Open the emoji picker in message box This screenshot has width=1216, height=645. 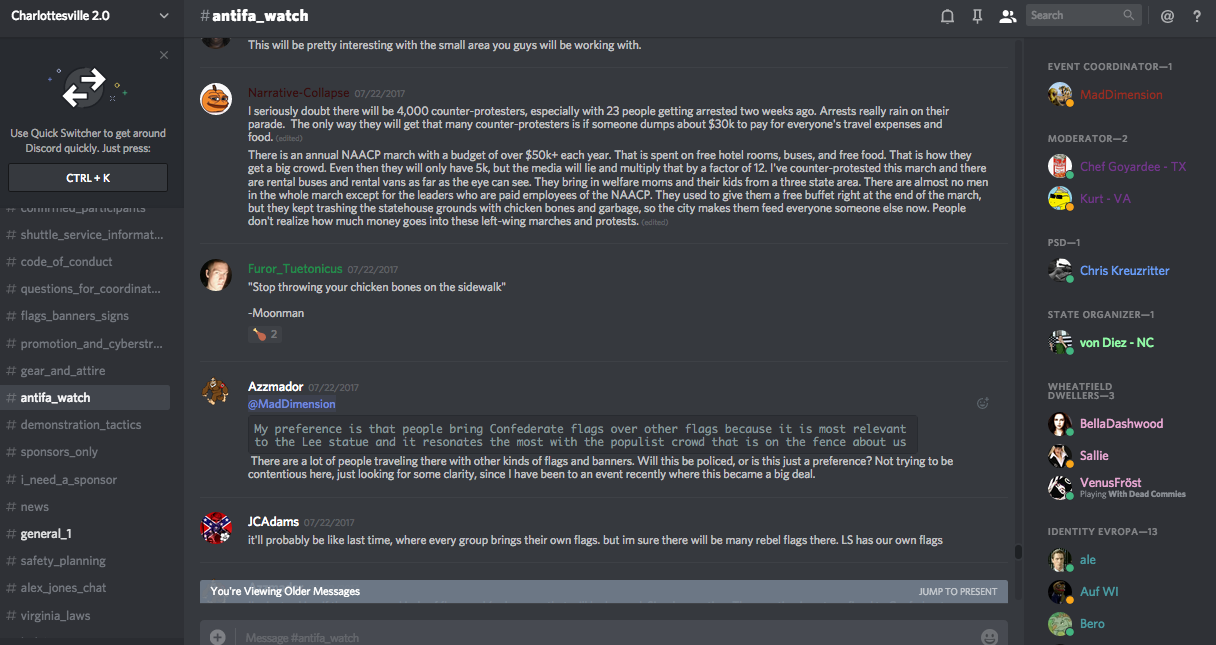[x=989, y=637]
